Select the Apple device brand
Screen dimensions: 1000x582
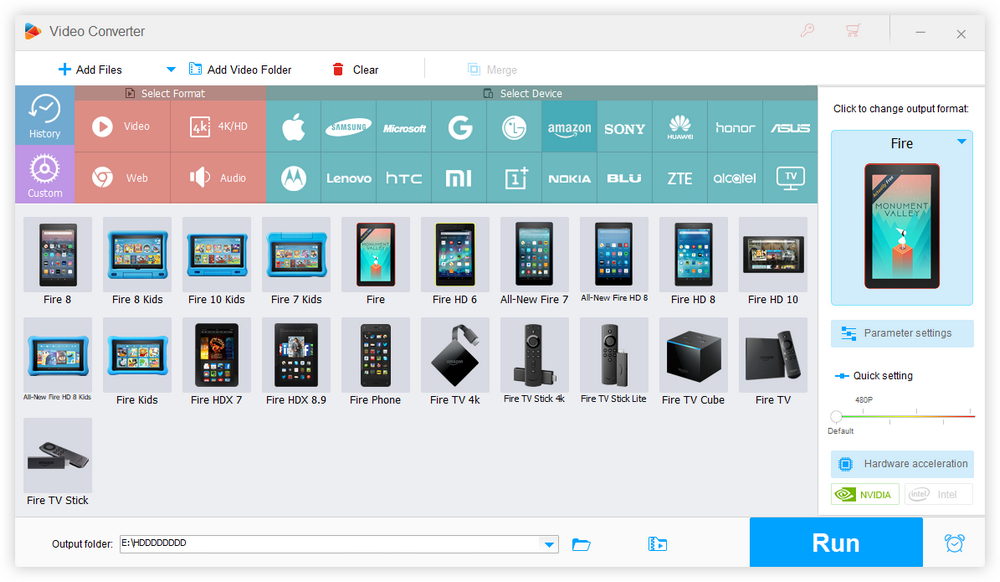coord(293,127)
